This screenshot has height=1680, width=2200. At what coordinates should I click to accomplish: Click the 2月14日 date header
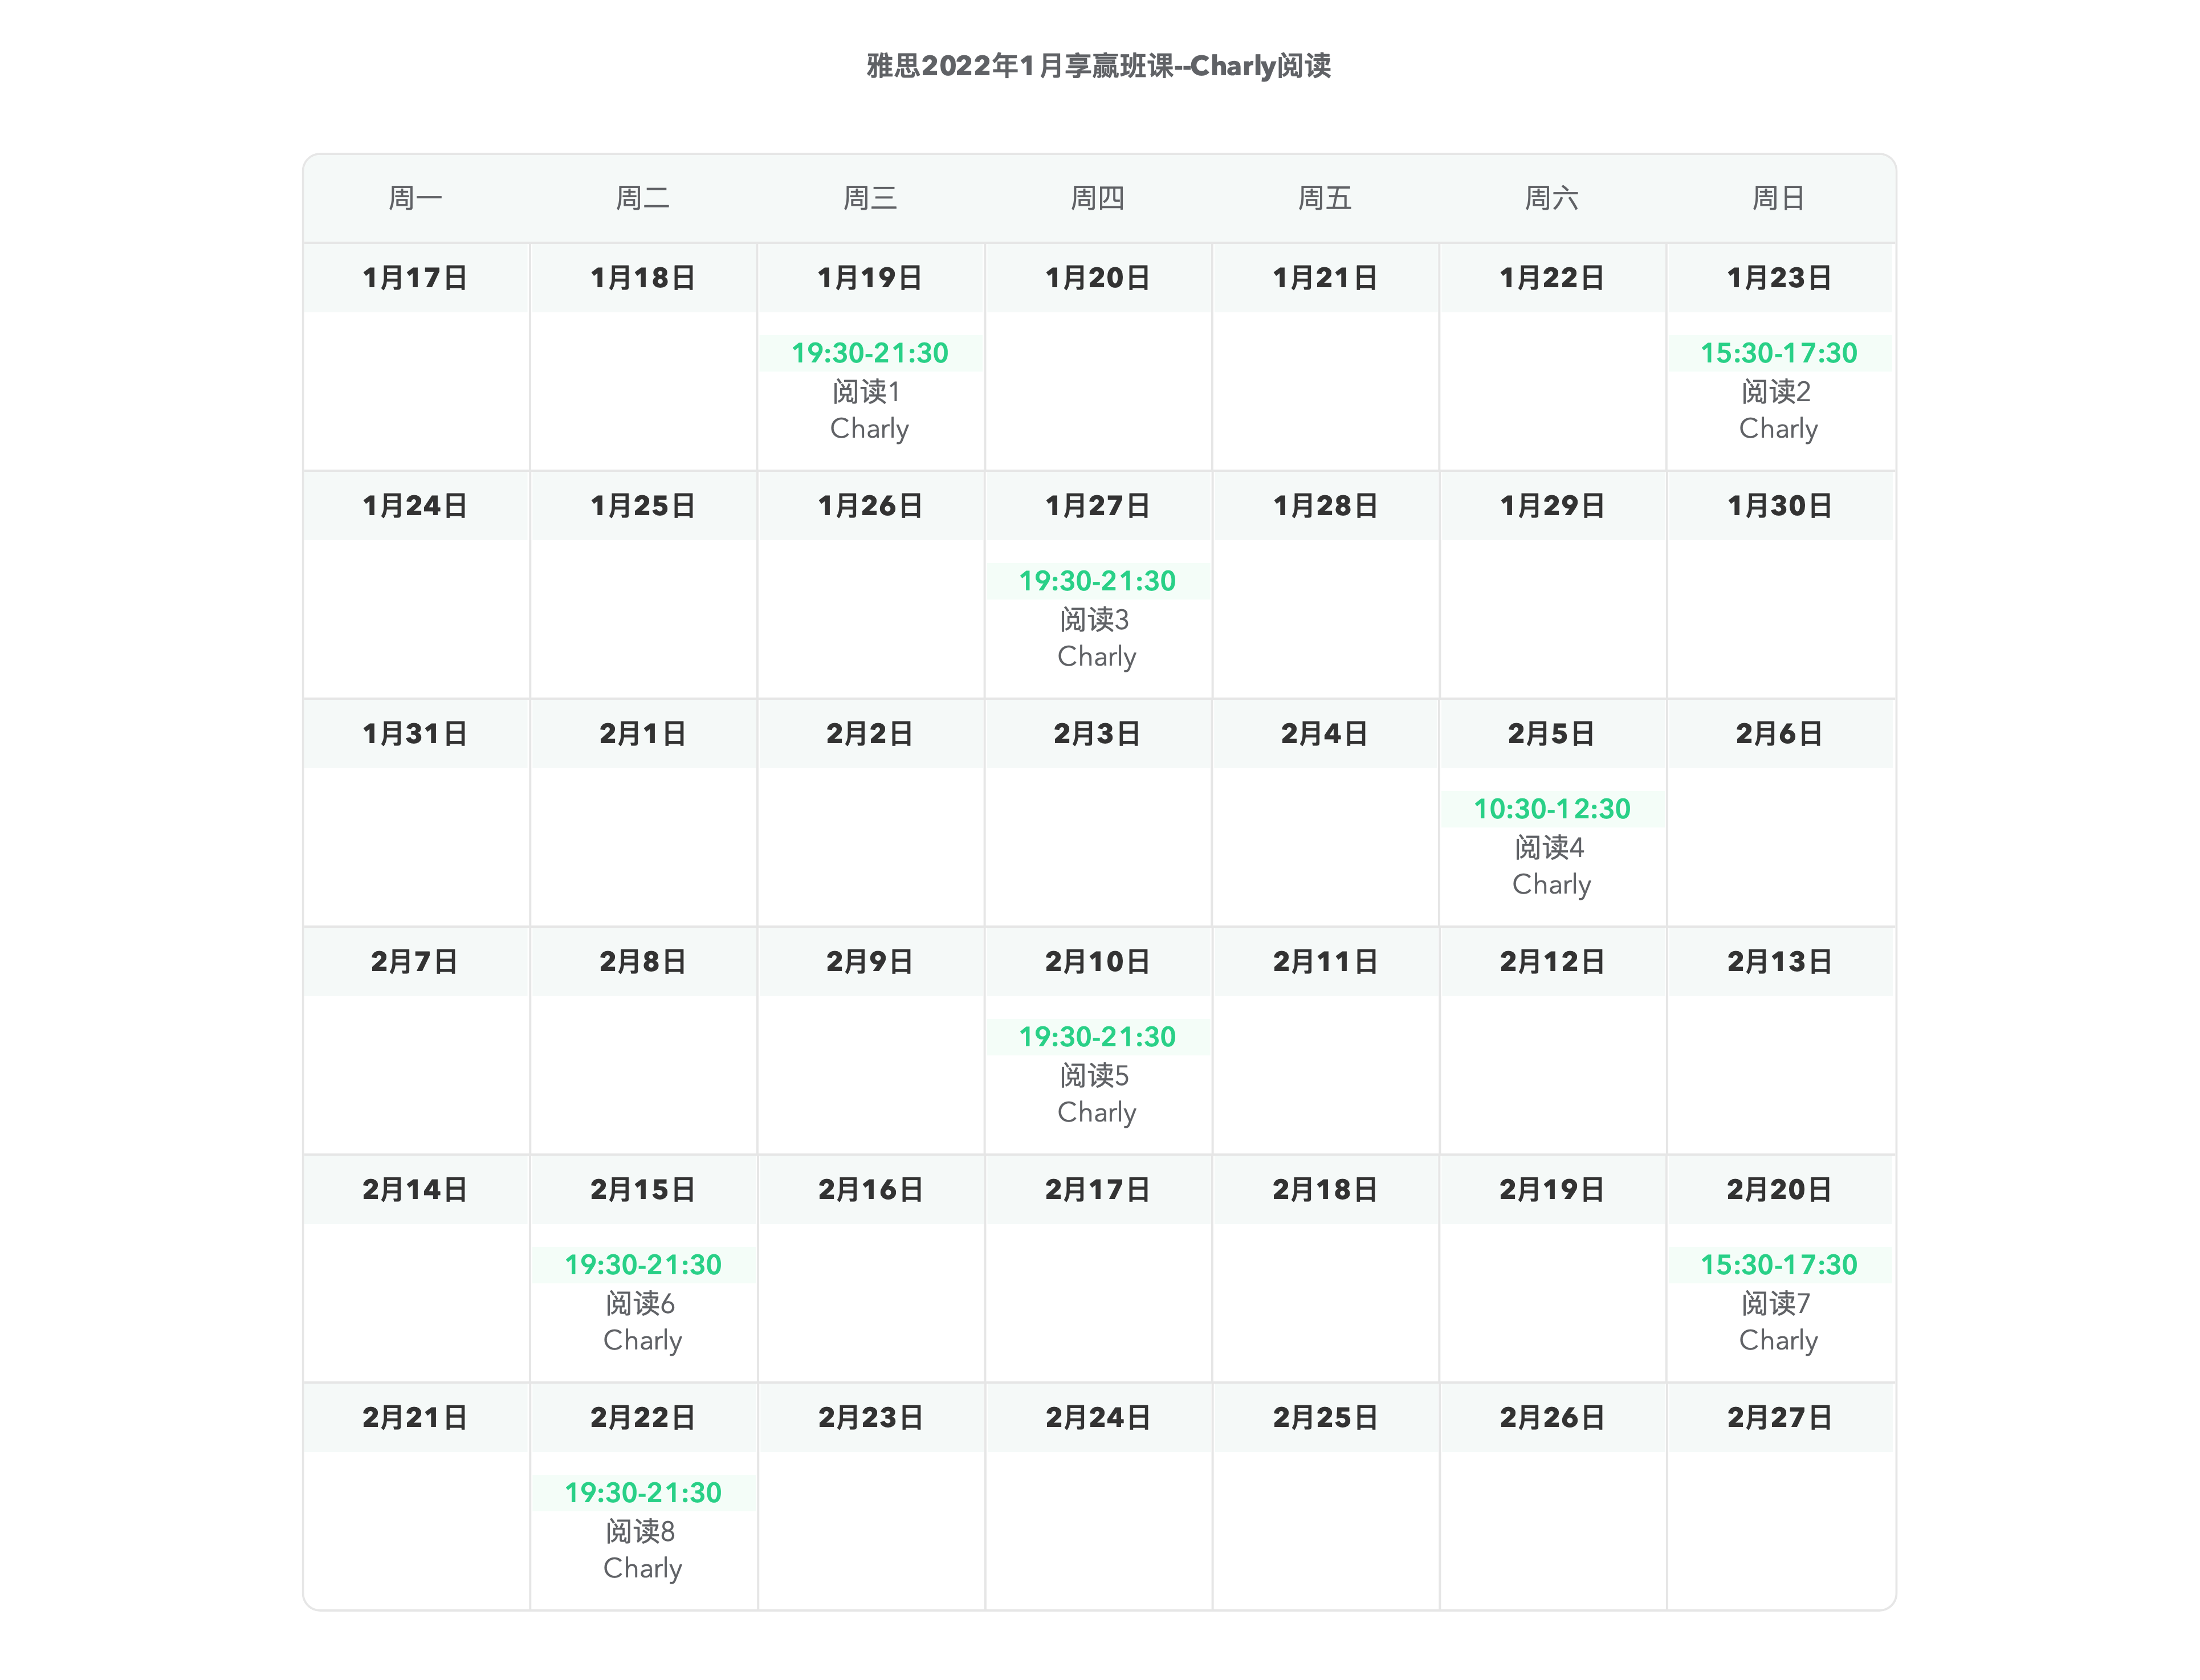[415, 1189]
